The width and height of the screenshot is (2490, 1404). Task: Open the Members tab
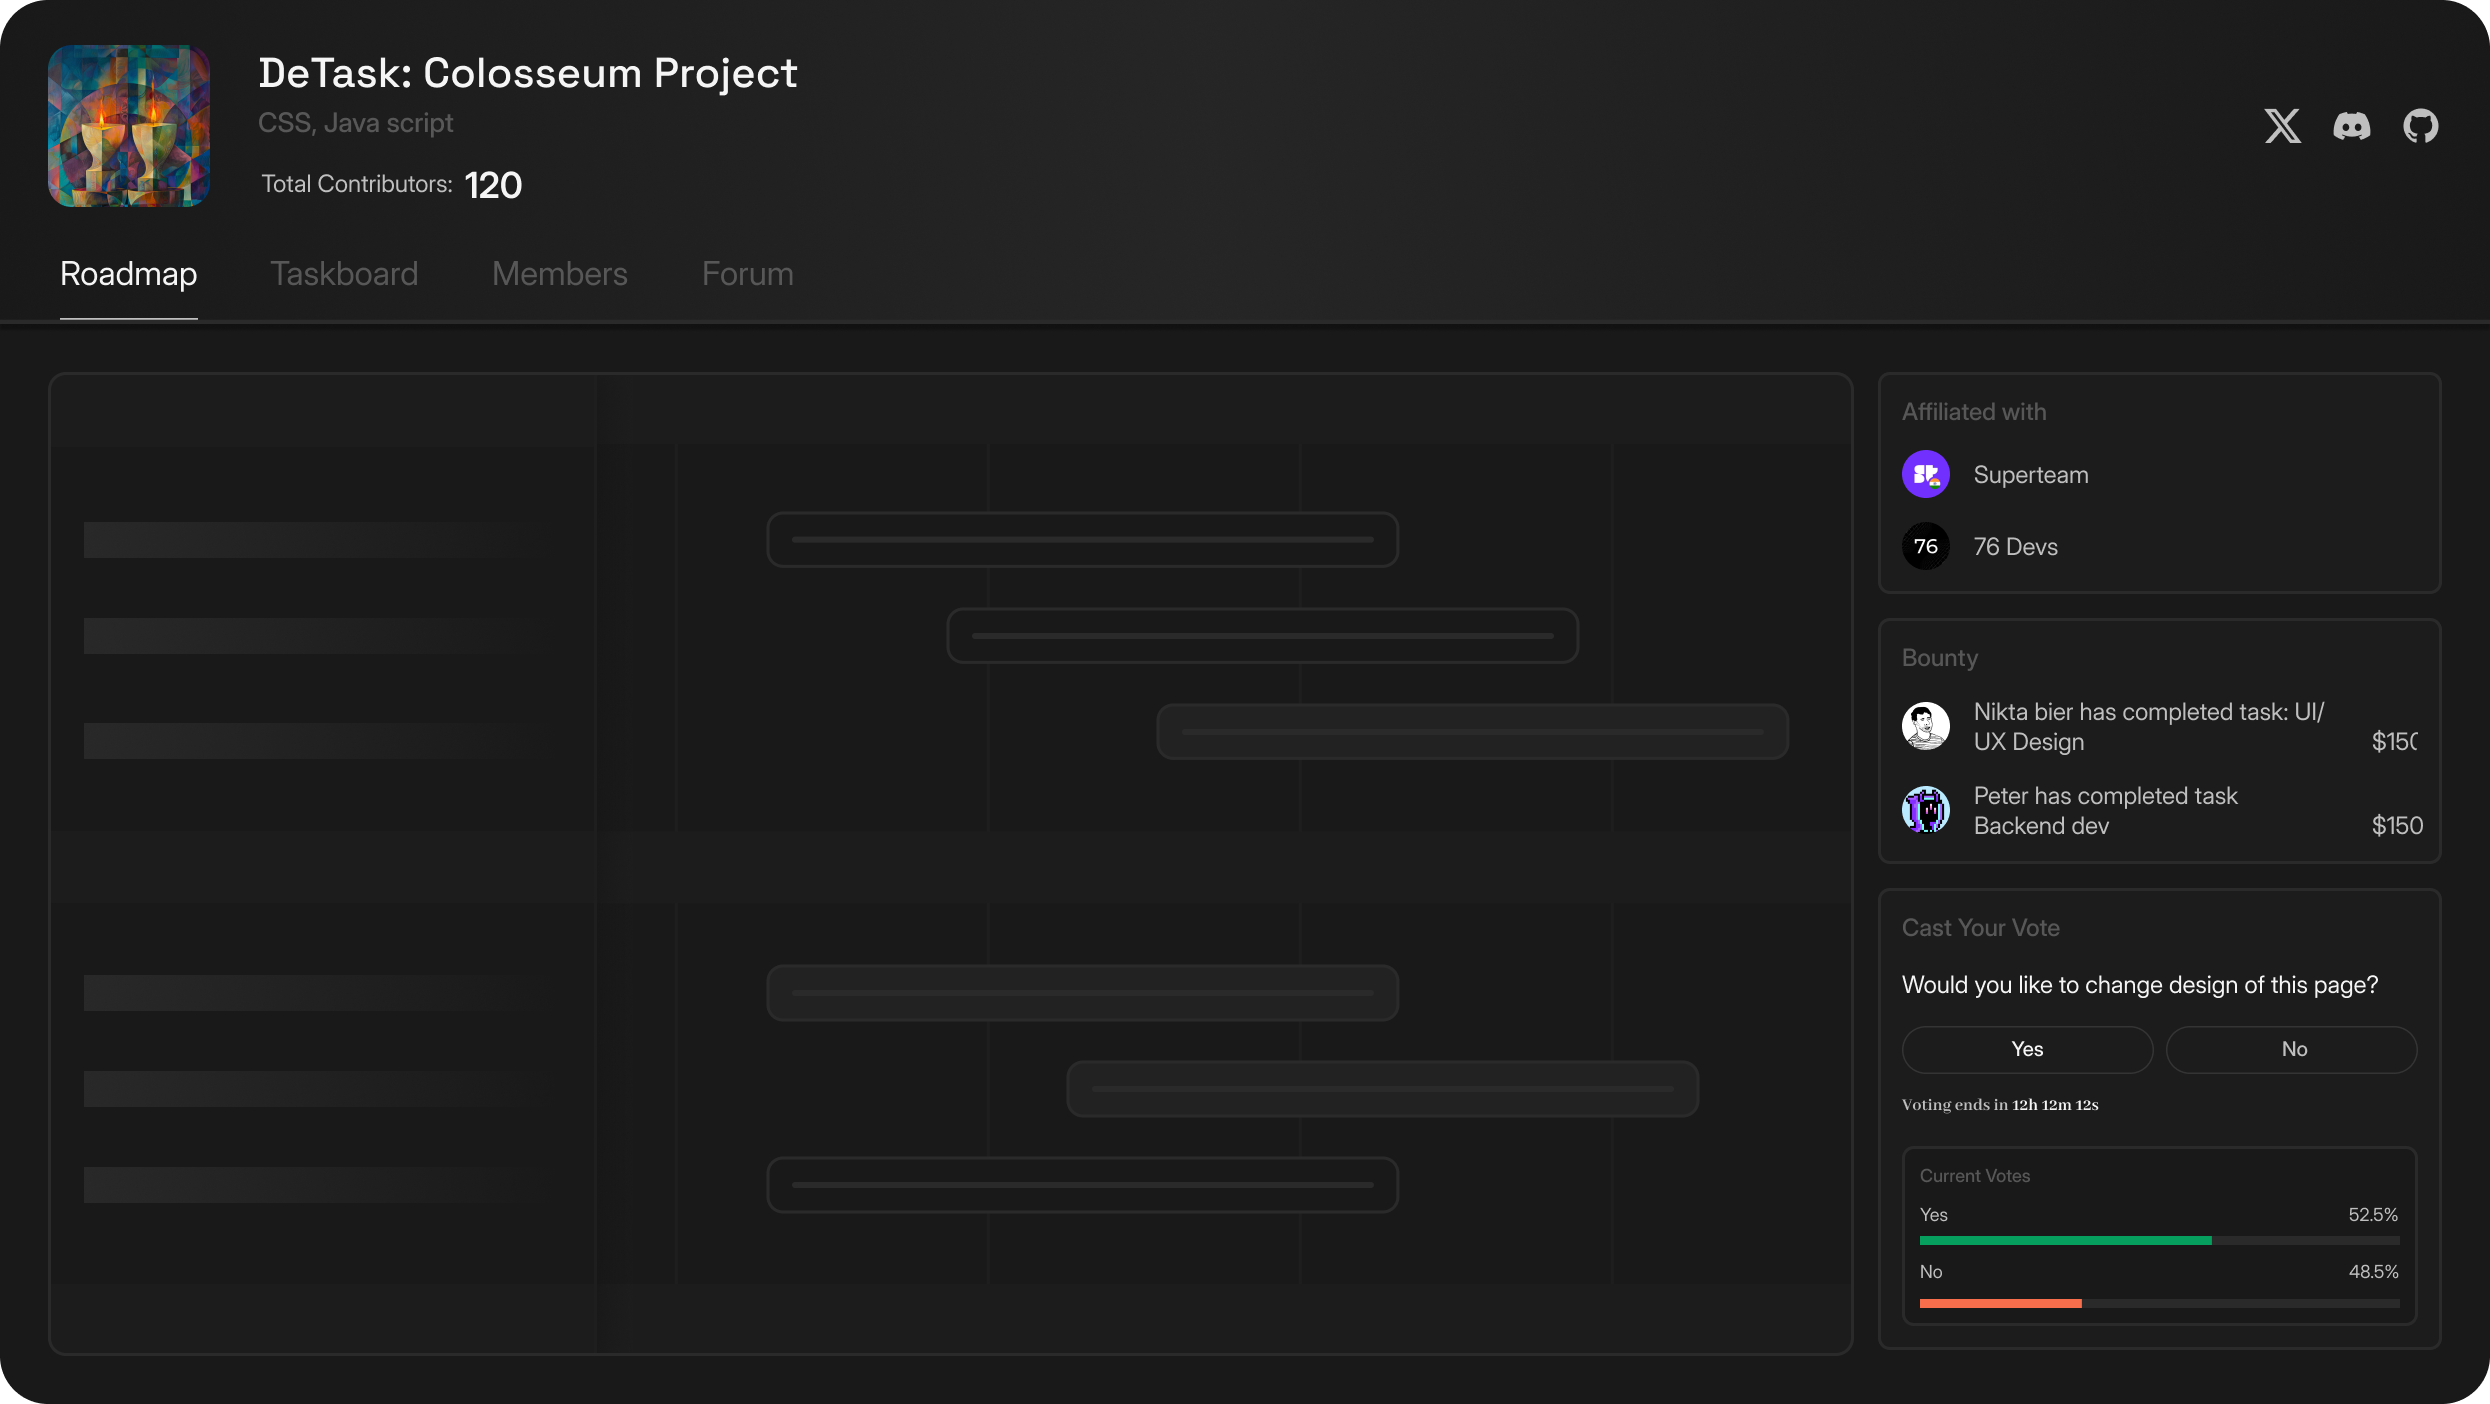pyautogui.click(x=560, y=274)
